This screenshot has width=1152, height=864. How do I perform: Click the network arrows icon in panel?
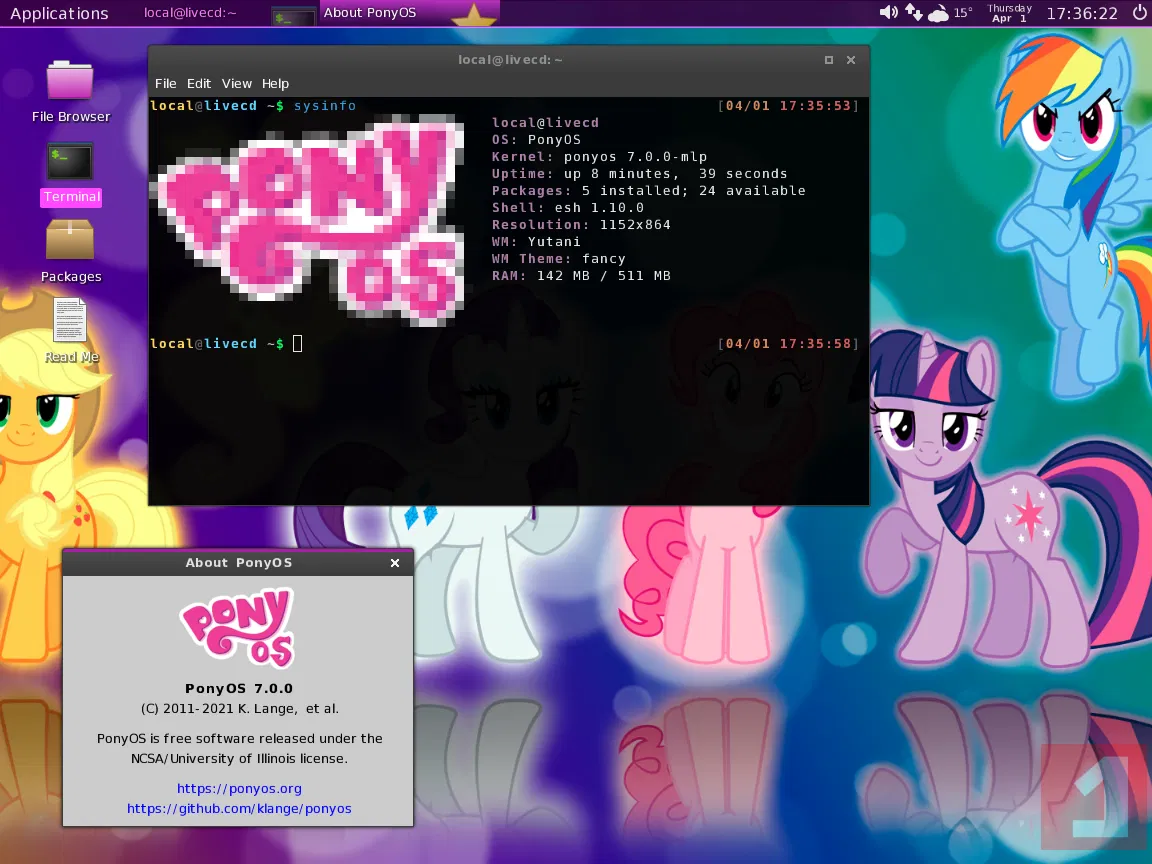[913, 12]
